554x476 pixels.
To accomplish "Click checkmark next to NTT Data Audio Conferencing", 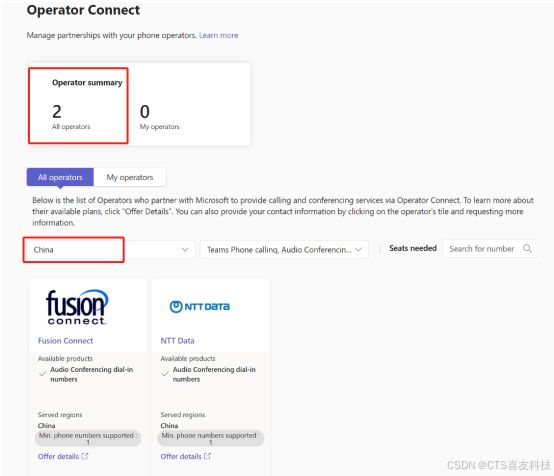I will (165, 374).
